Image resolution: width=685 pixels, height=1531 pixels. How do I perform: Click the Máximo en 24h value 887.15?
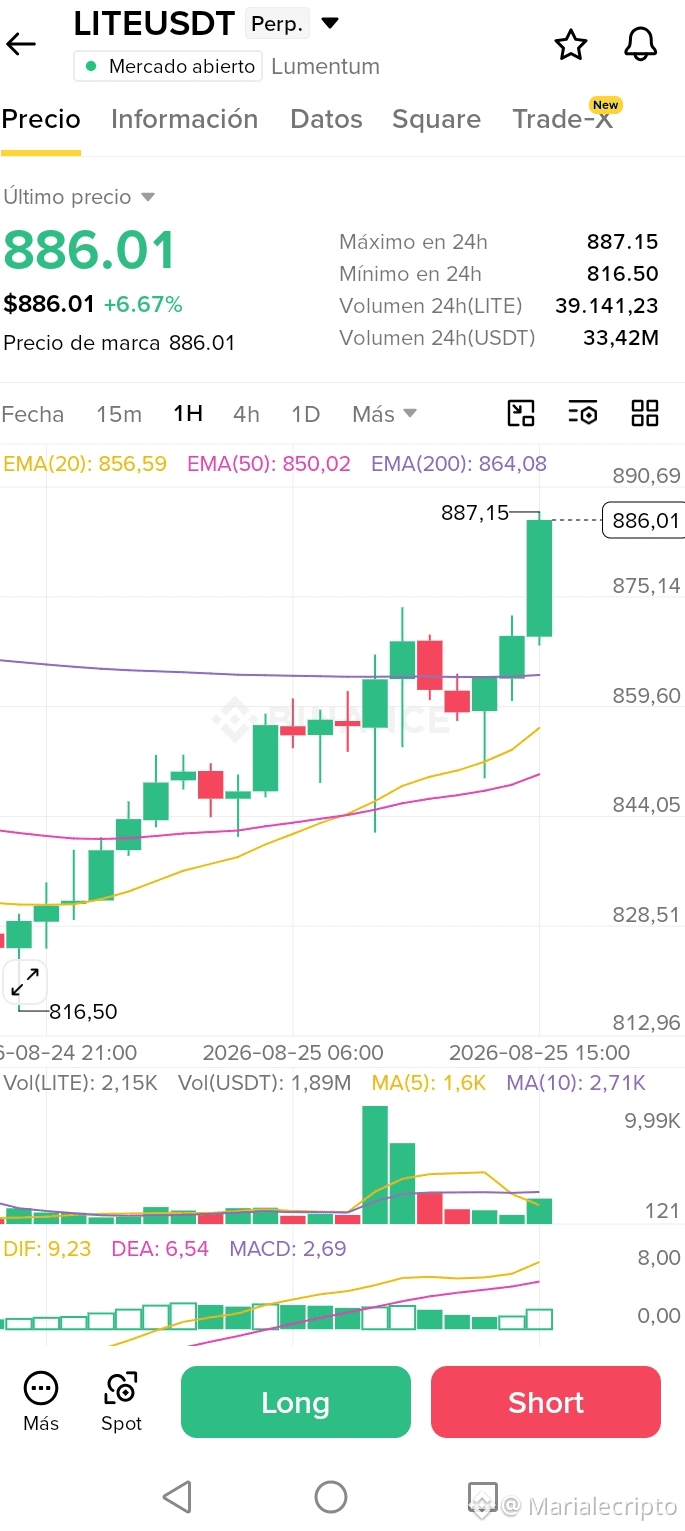[622, 242]
